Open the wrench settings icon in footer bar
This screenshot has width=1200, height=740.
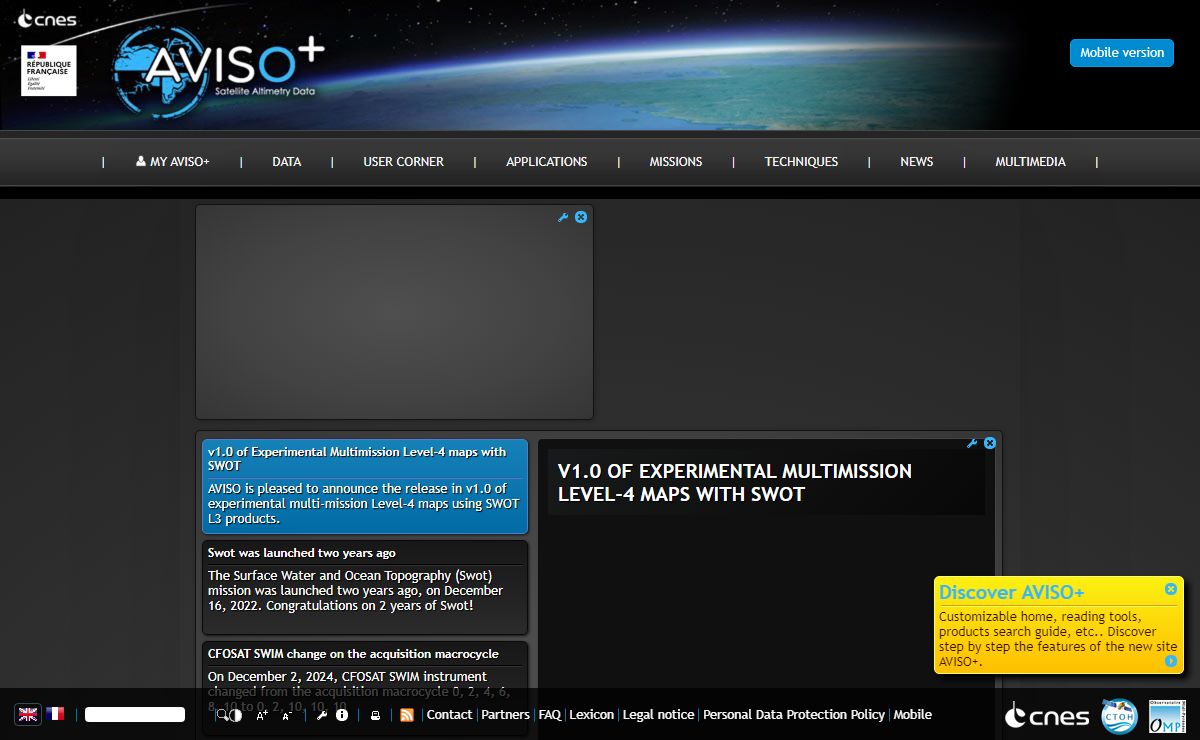tap(321, 715)
